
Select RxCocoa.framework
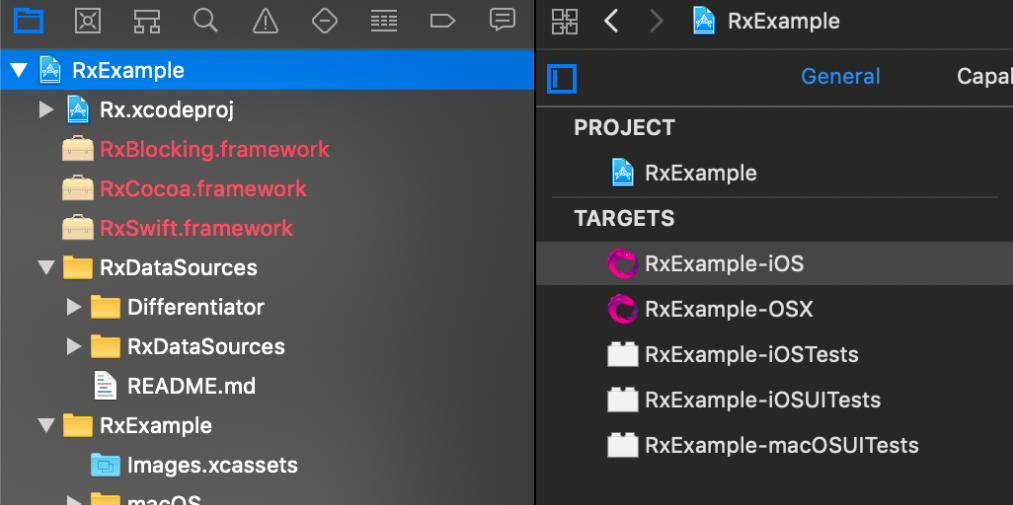coord(203,189)
